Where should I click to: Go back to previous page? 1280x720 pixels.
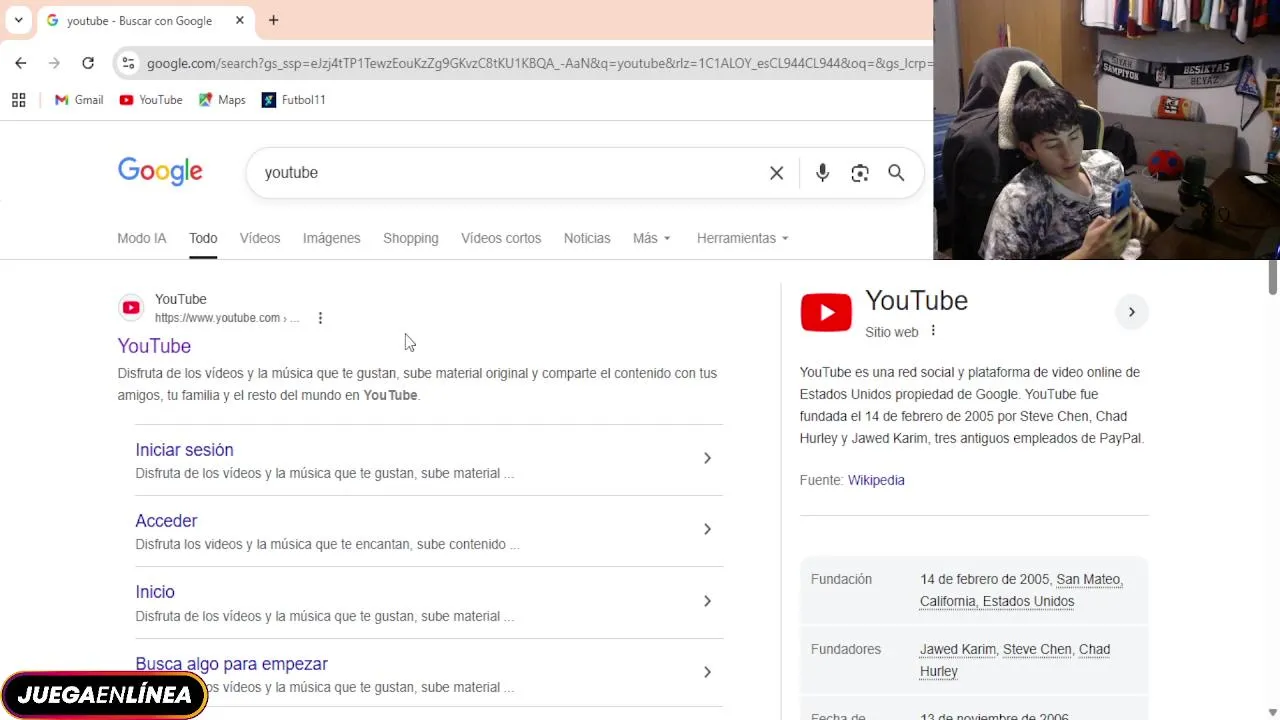tap(21, 63)
